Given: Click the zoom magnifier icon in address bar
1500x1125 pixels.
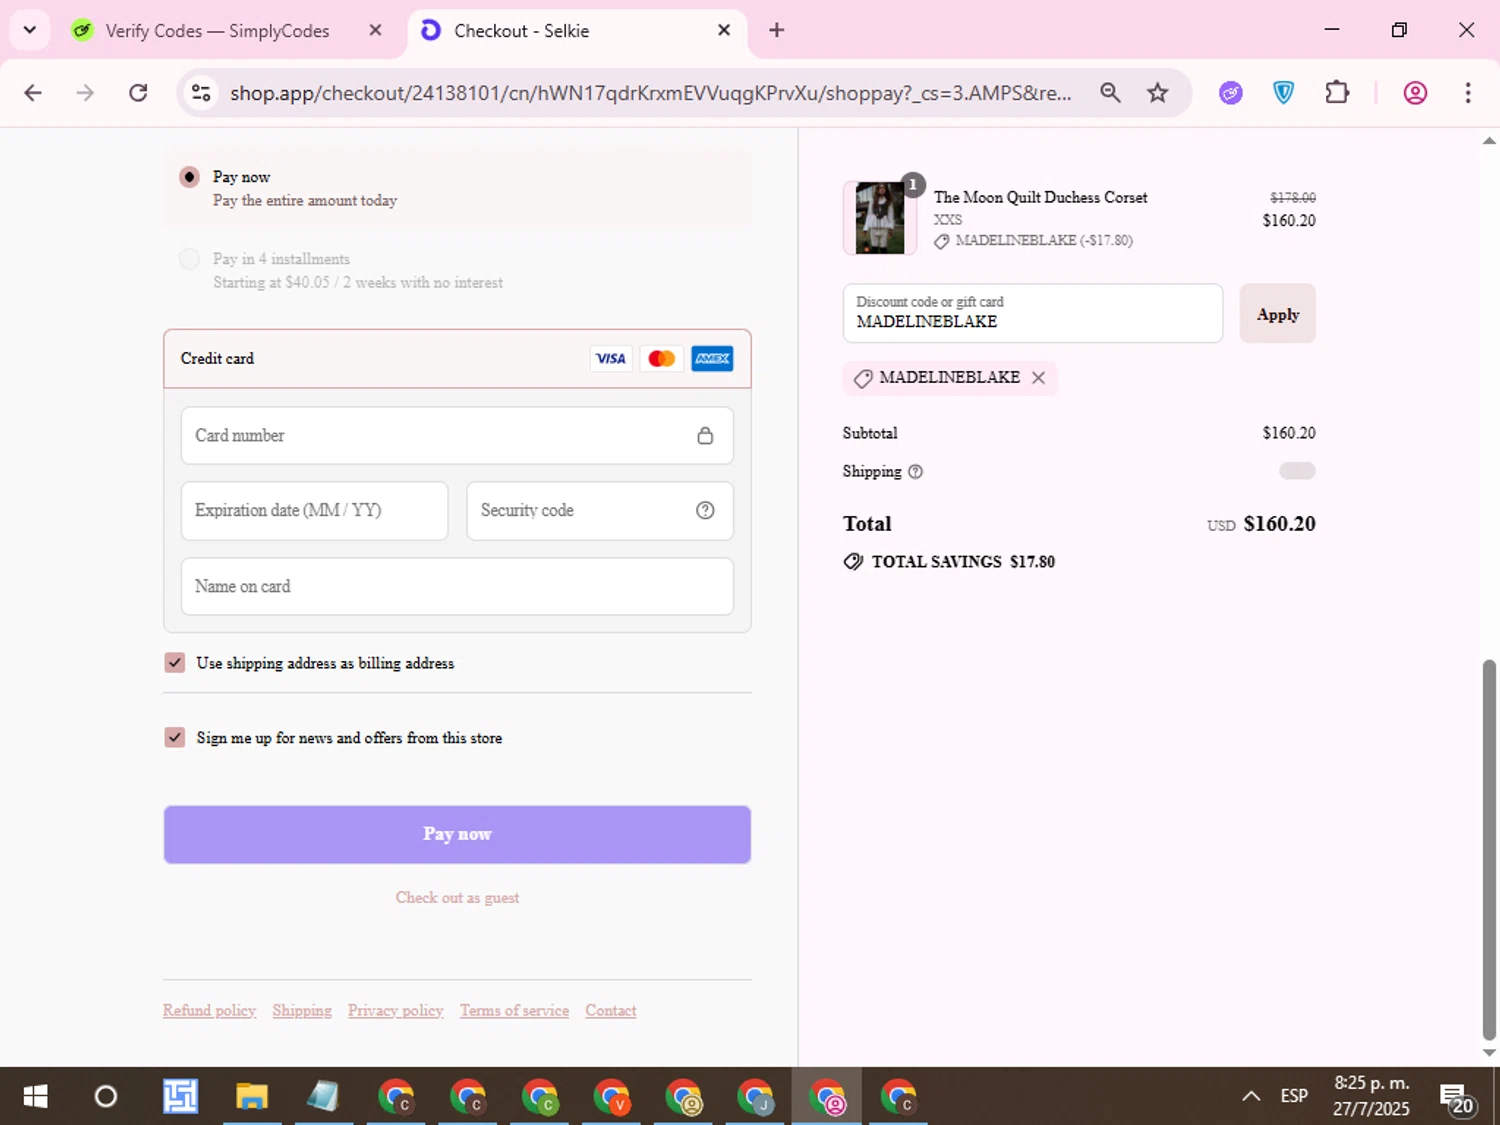Looking at the screenshot, I should tap(1110, 93).
